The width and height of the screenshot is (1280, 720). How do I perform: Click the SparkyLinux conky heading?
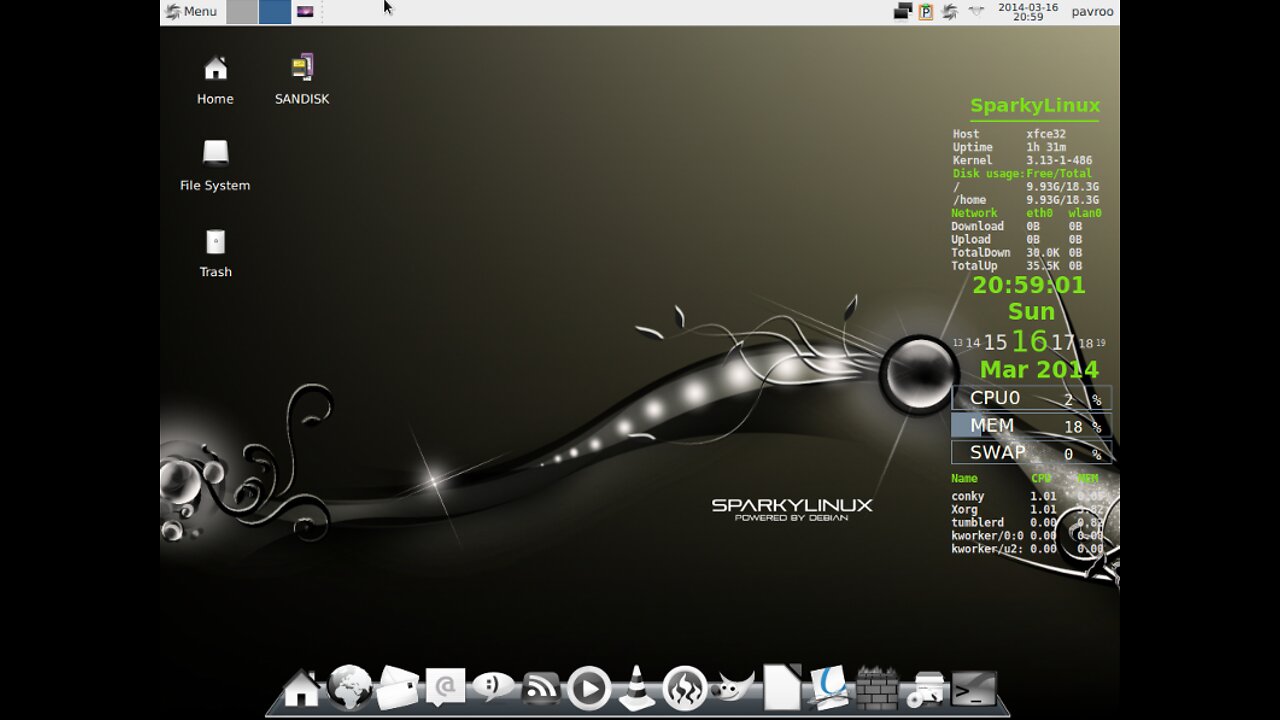(1035, 105)
